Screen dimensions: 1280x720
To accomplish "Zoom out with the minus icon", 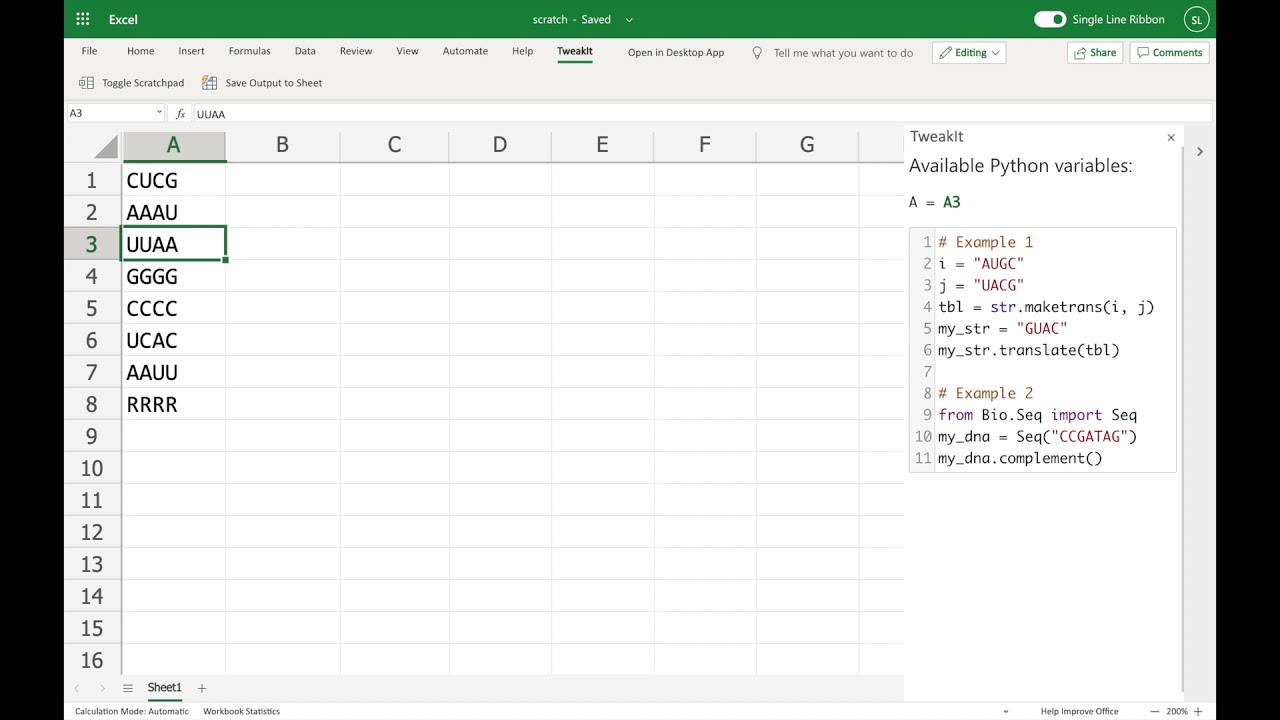I will [1155, 711].
